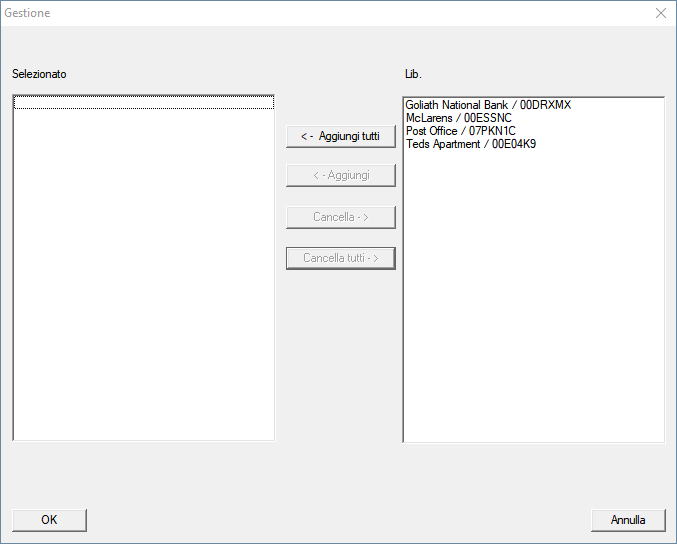The image size is (677, 544).
Task: Cancel the dialog with Annulla
Action: coord(628,520)
